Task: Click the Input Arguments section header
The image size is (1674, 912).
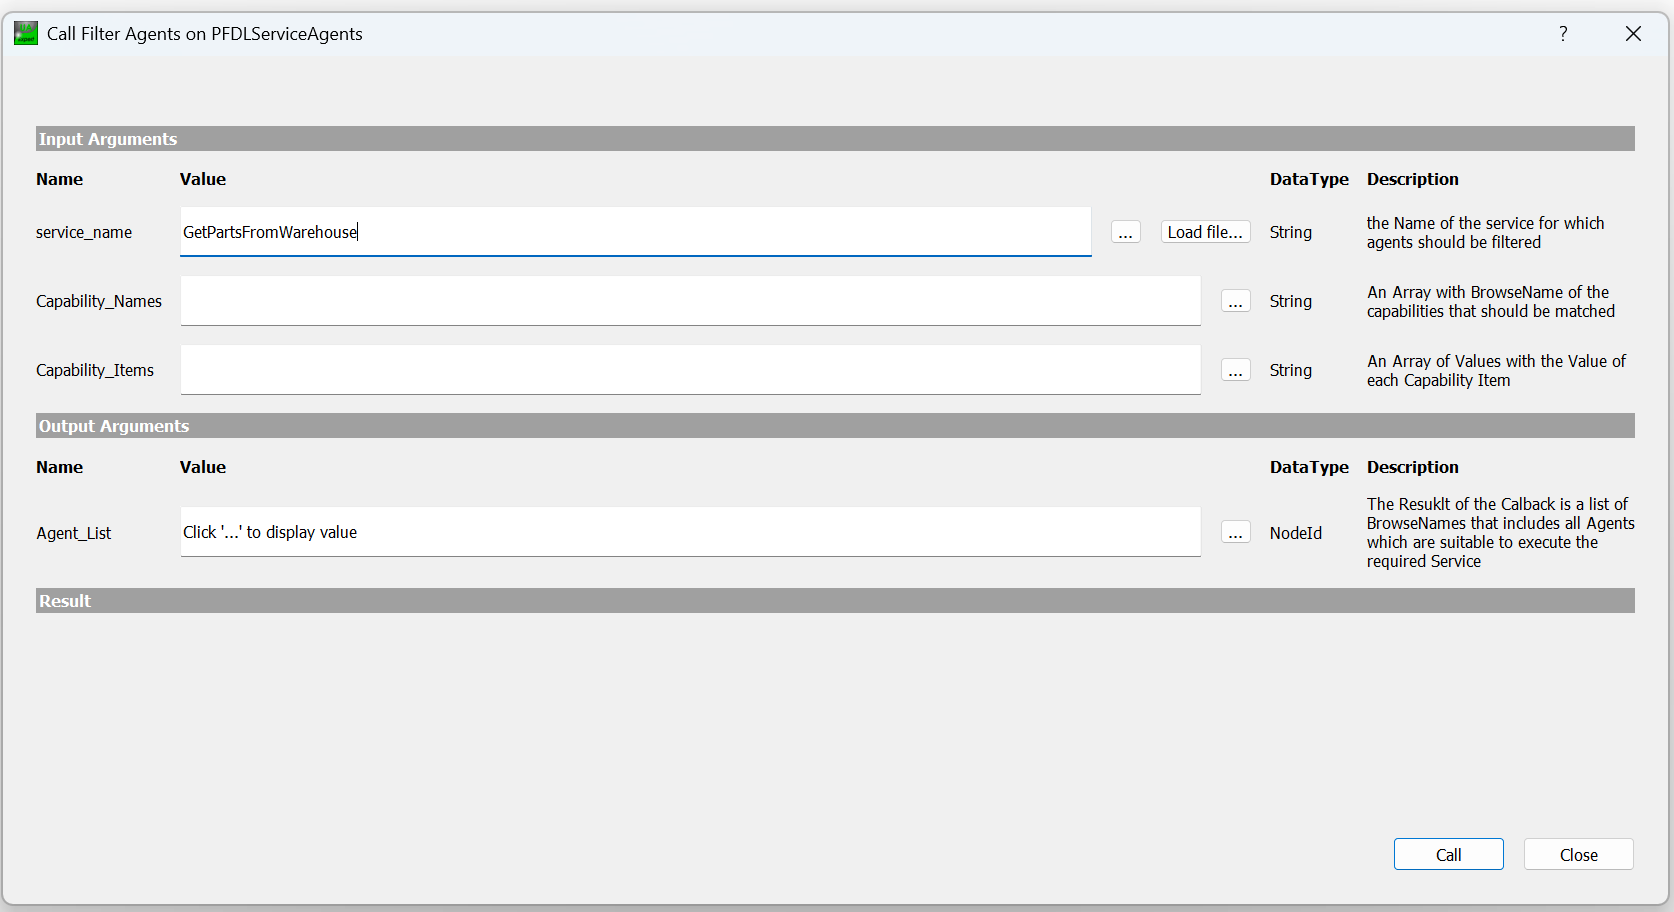Action: 835,139
